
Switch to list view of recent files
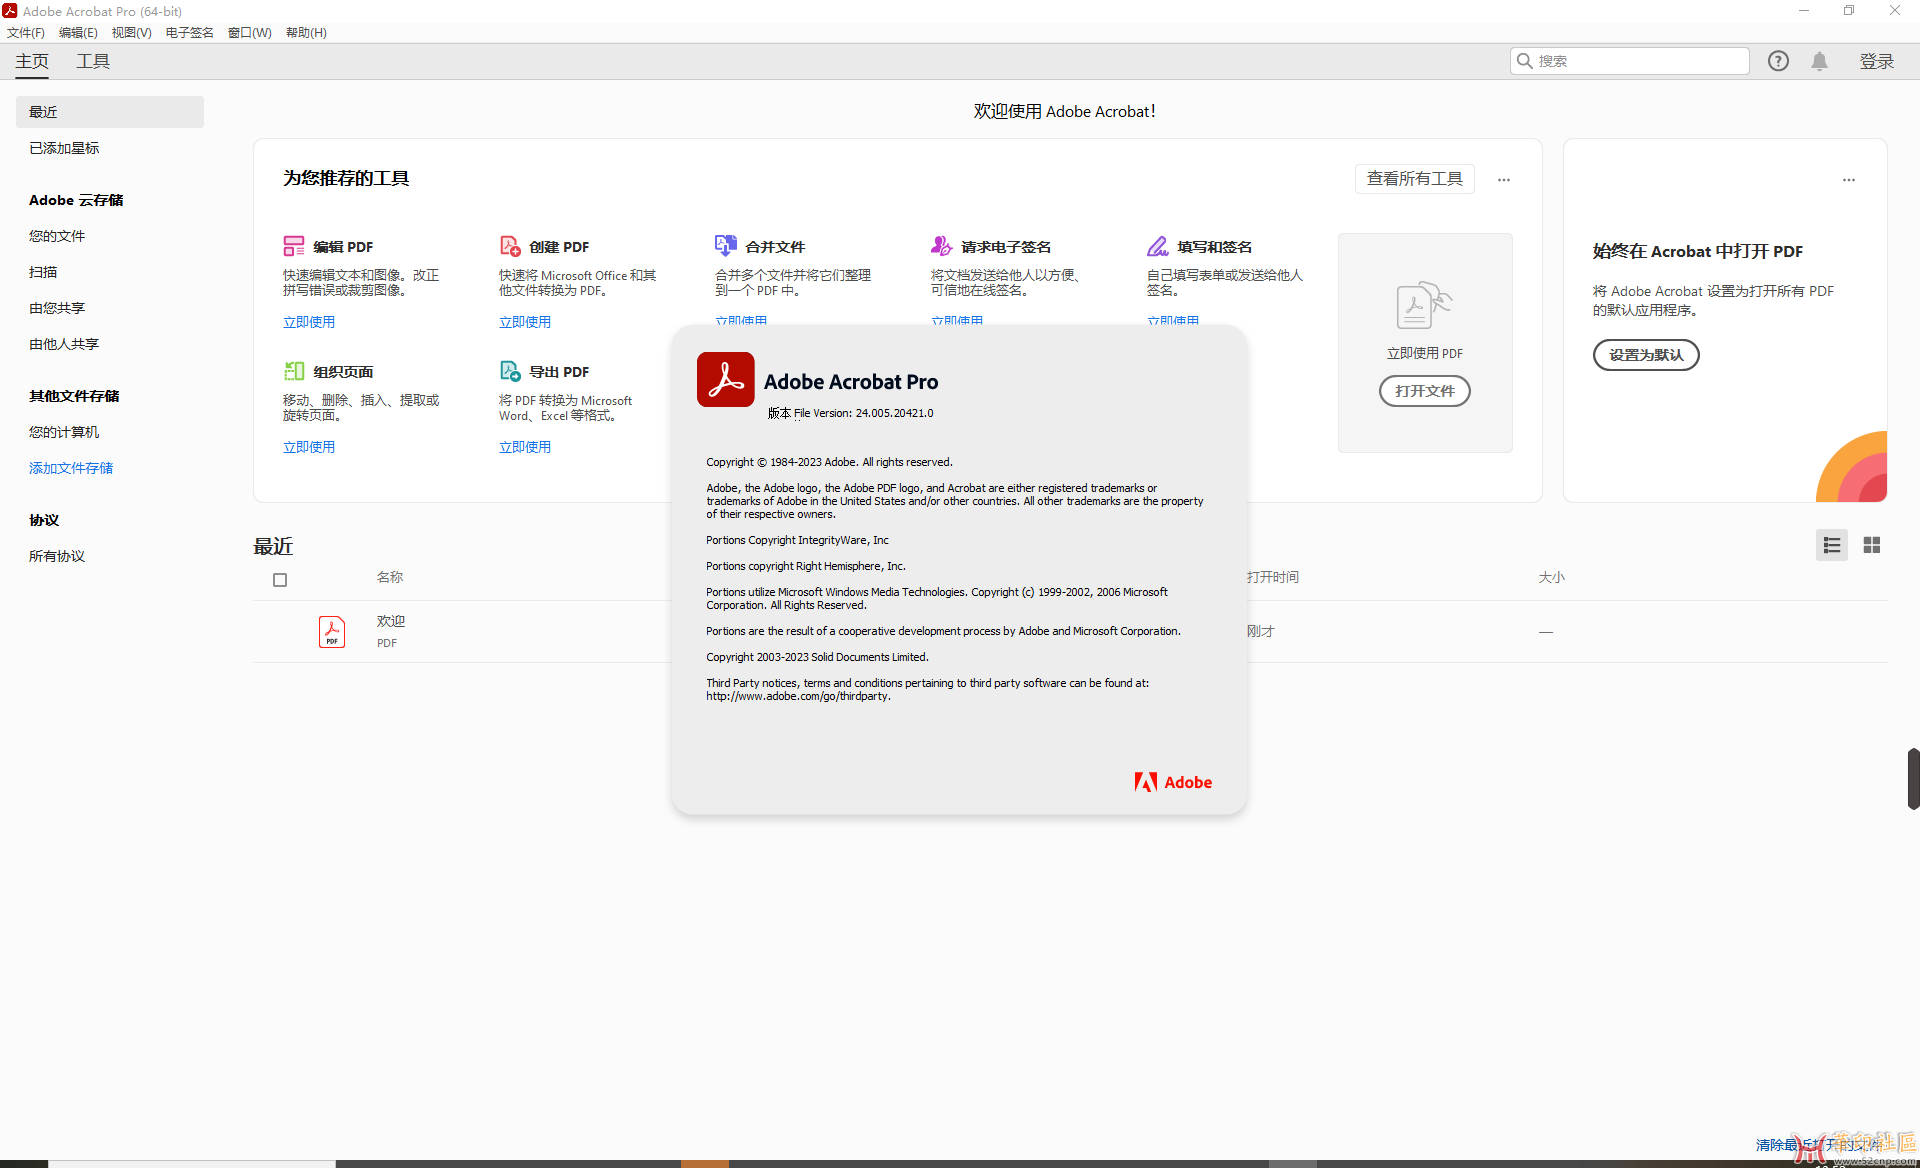[1831, 545]
